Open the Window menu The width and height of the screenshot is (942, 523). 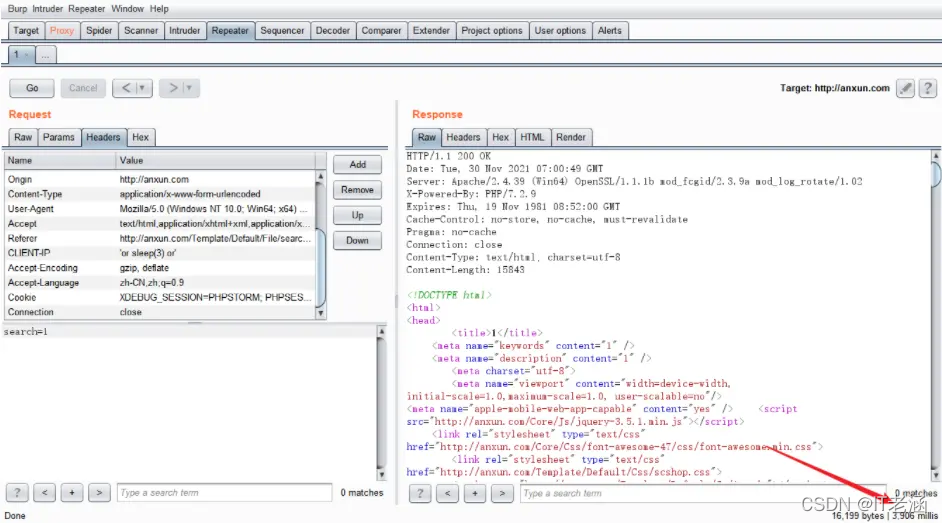click(127, 9)
